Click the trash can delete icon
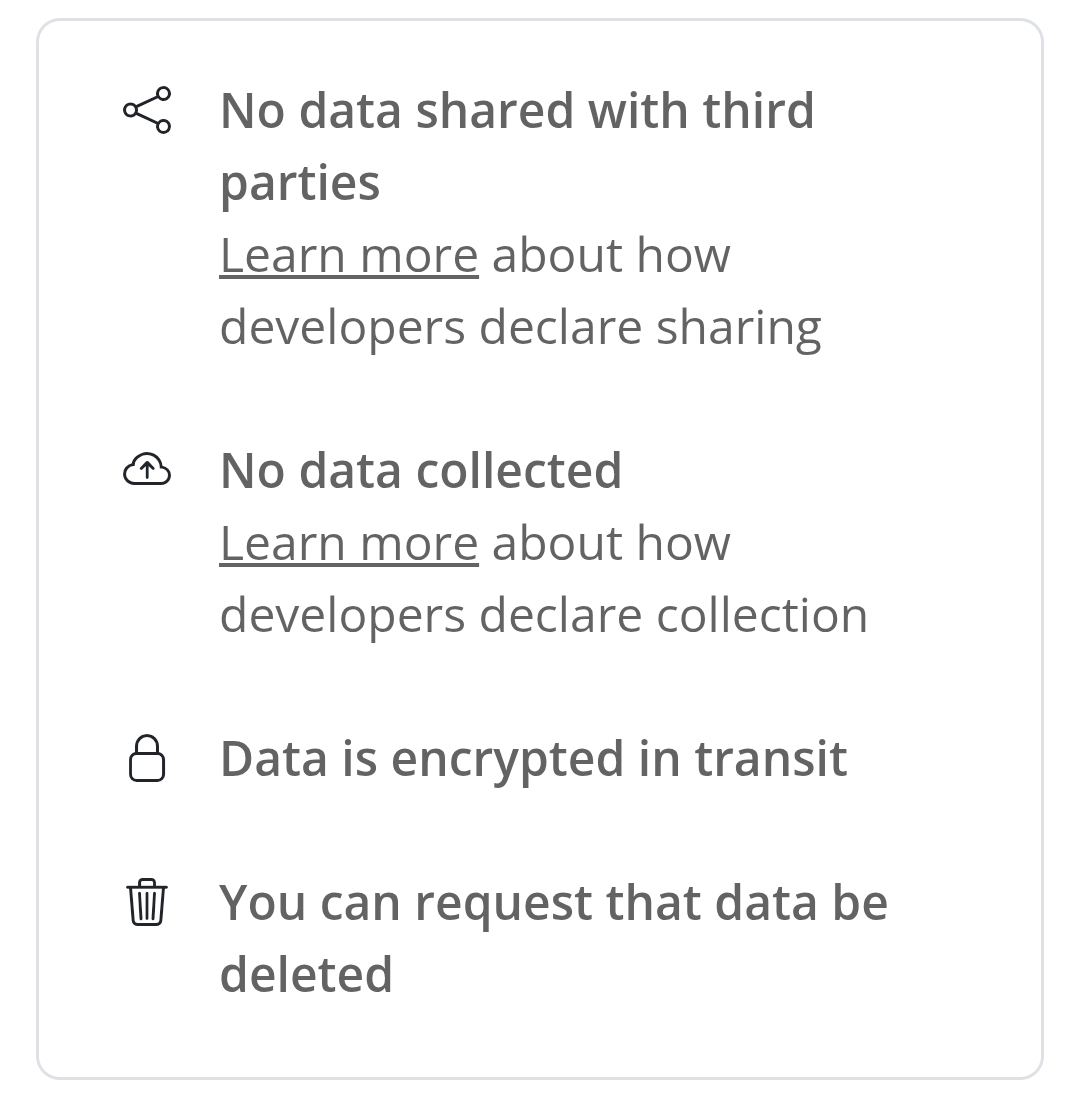Image resolution: width=1080 pixels, height=1097 pixels. coord(147,902)
